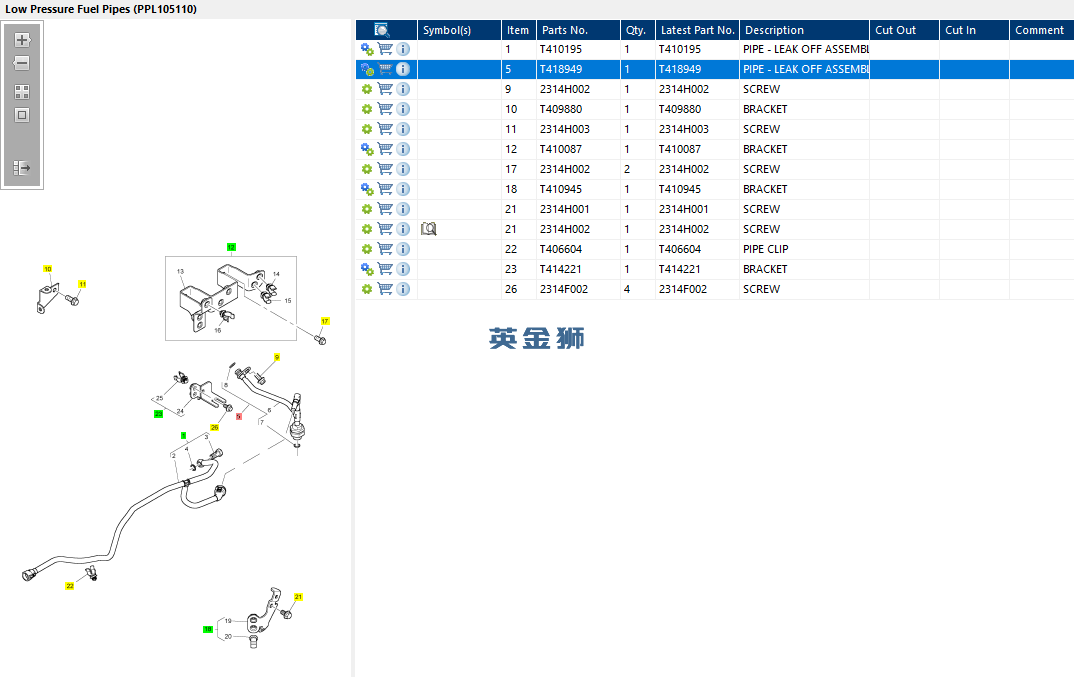Click gear icon for T414221 bracket
The width and height of the screenshot is (1074, 677).
click(367, 269)
